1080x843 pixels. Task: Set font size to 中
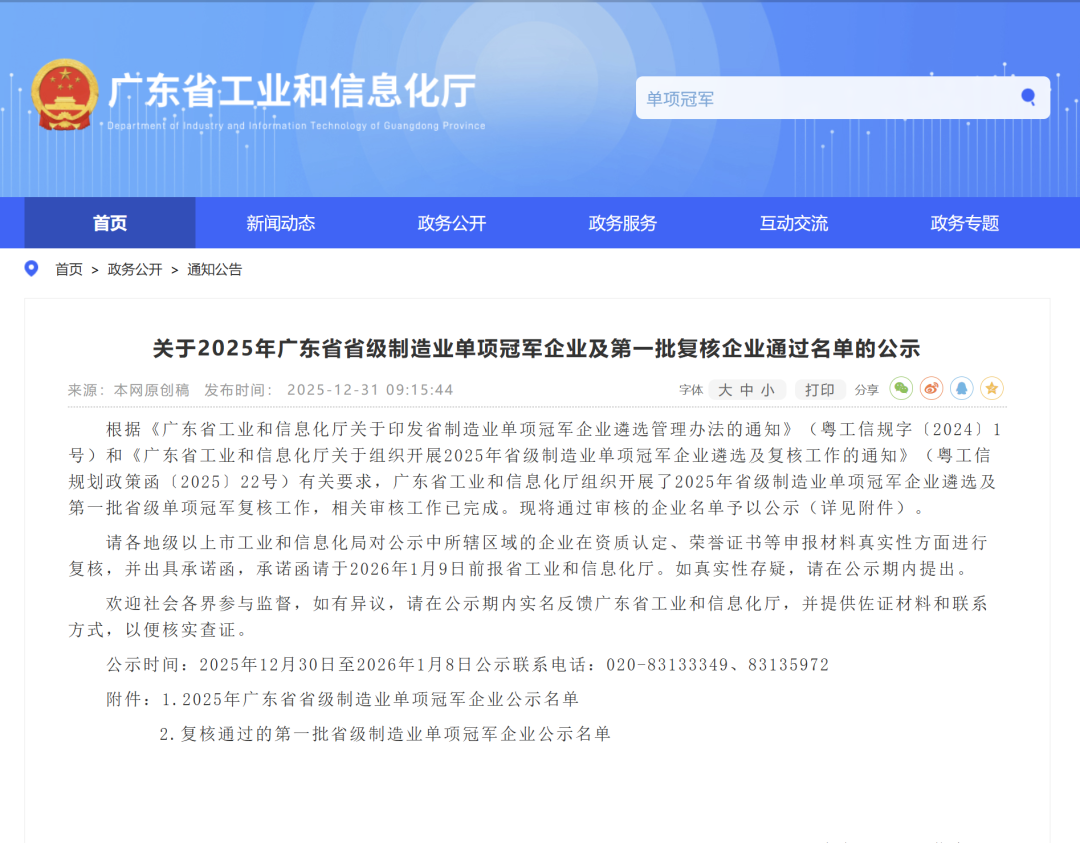[747, 391]
